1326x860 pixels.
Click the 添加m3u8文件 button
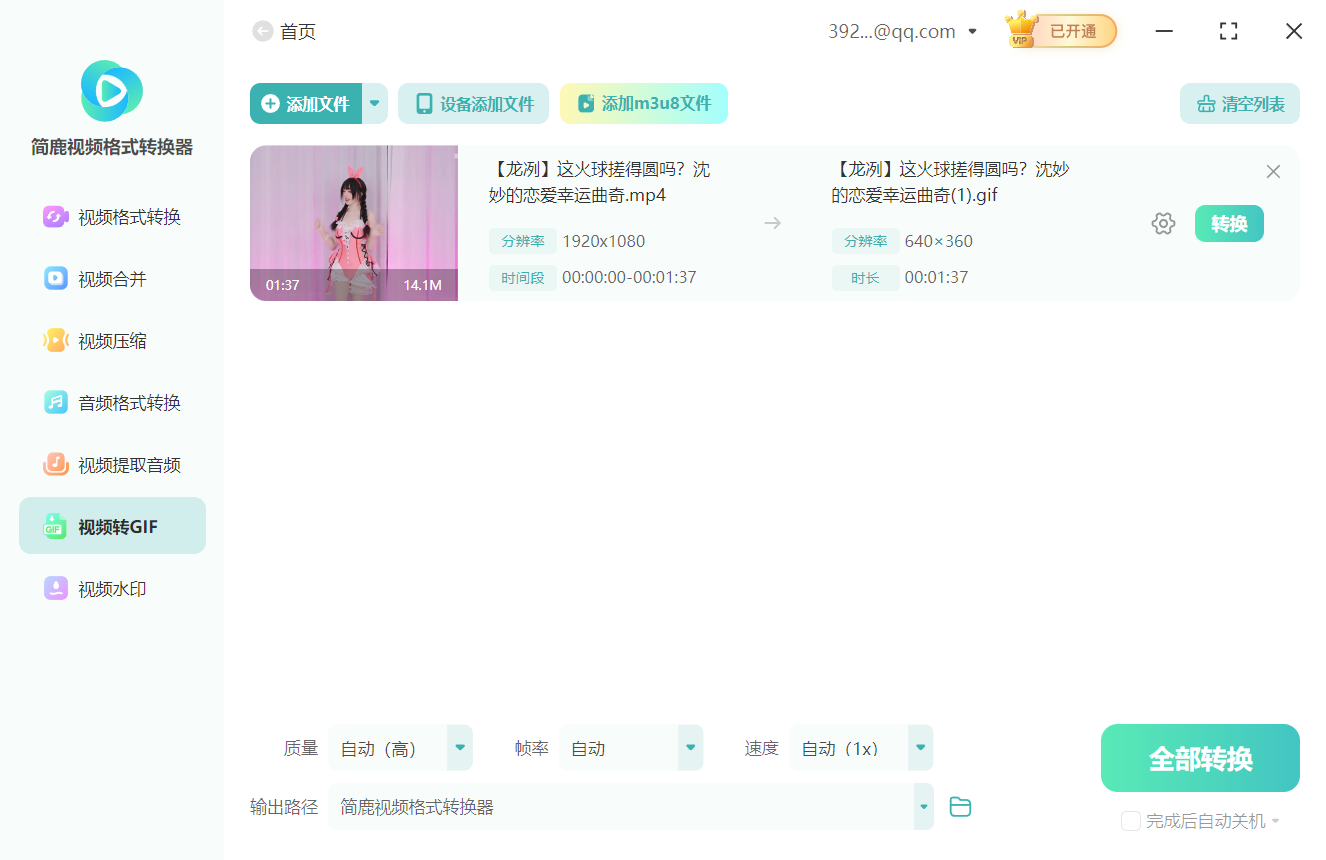(x=644, y=104)
